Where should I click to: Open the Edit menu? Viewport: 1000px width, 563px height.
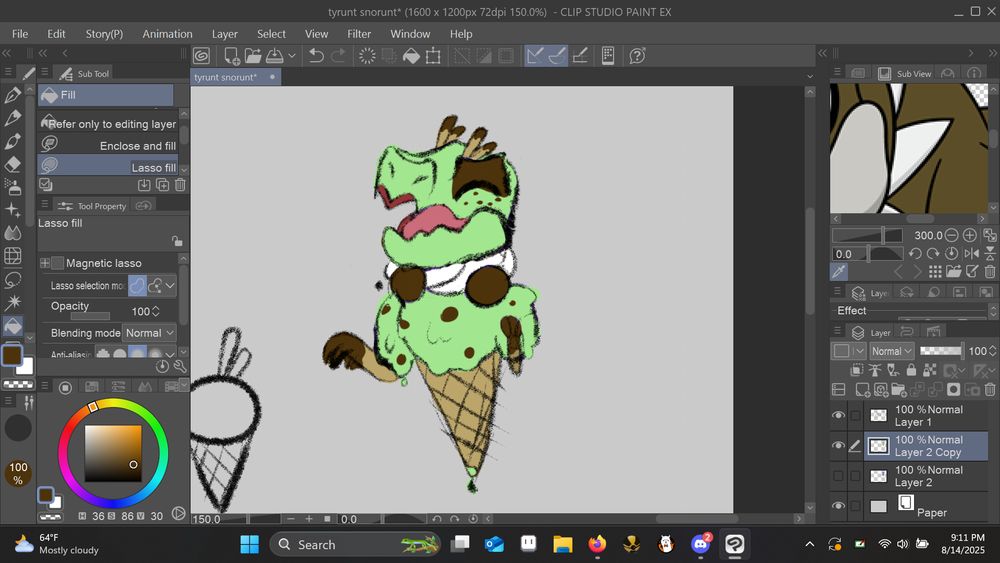(x=56, y=34)
